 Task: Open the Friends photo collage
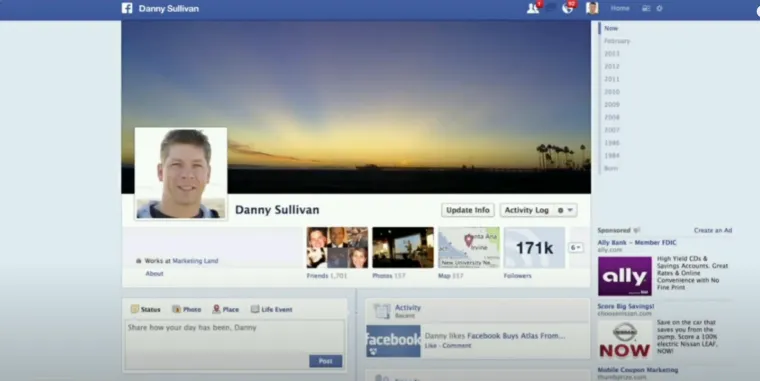point(337,248)
